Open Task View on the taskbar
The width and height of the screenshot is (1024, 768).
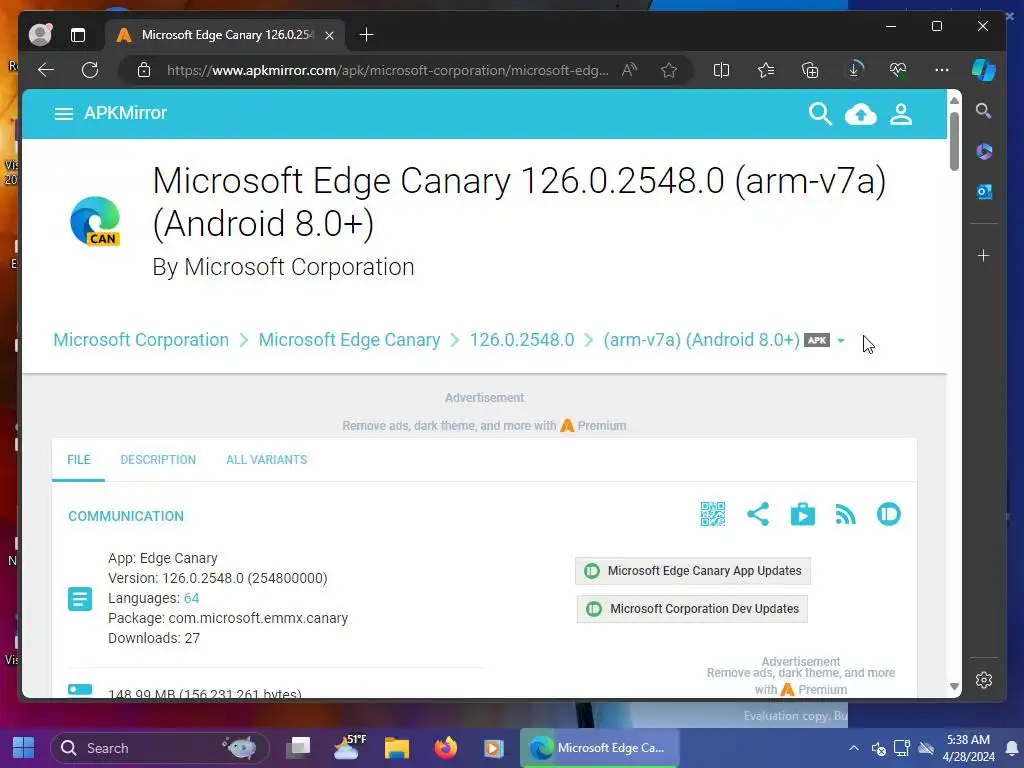coord(299,748)
